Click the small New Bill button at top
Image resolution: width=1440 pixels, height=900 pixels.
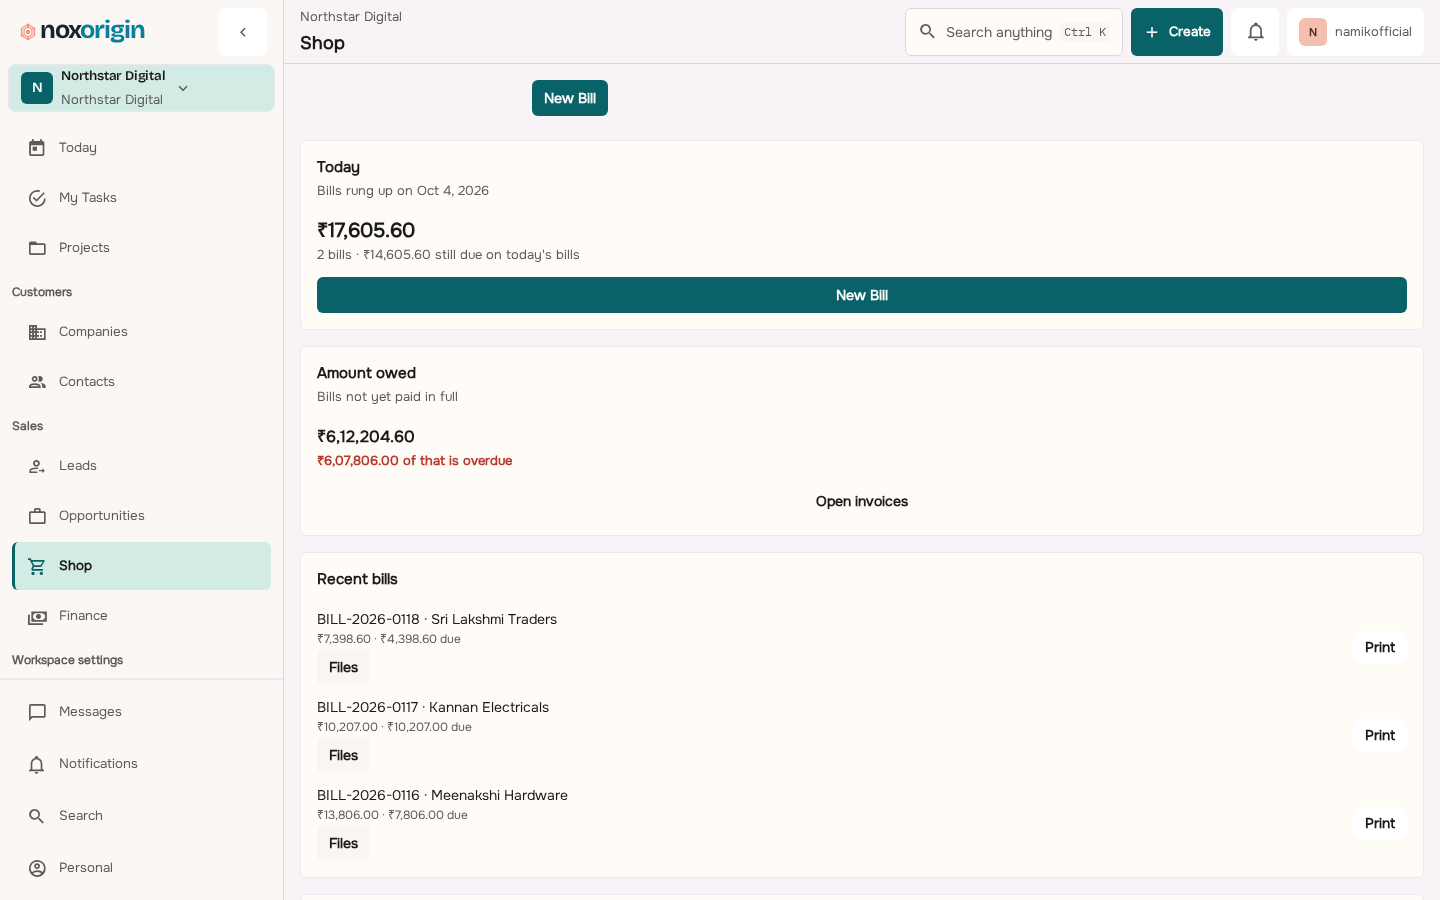point(570,98)
